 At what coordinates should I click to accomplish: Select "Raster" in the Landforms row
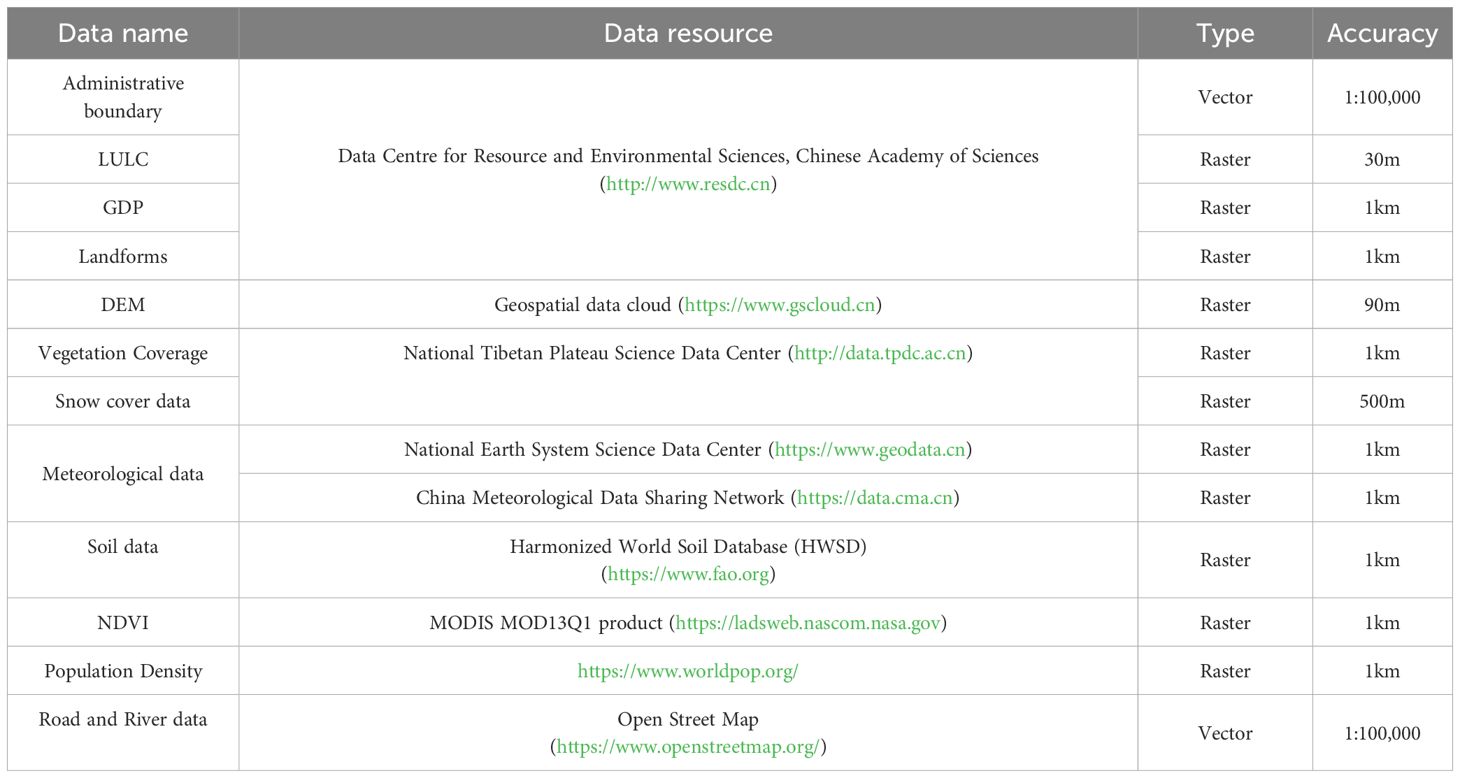pyautogui.click(x=1225, y=256)
